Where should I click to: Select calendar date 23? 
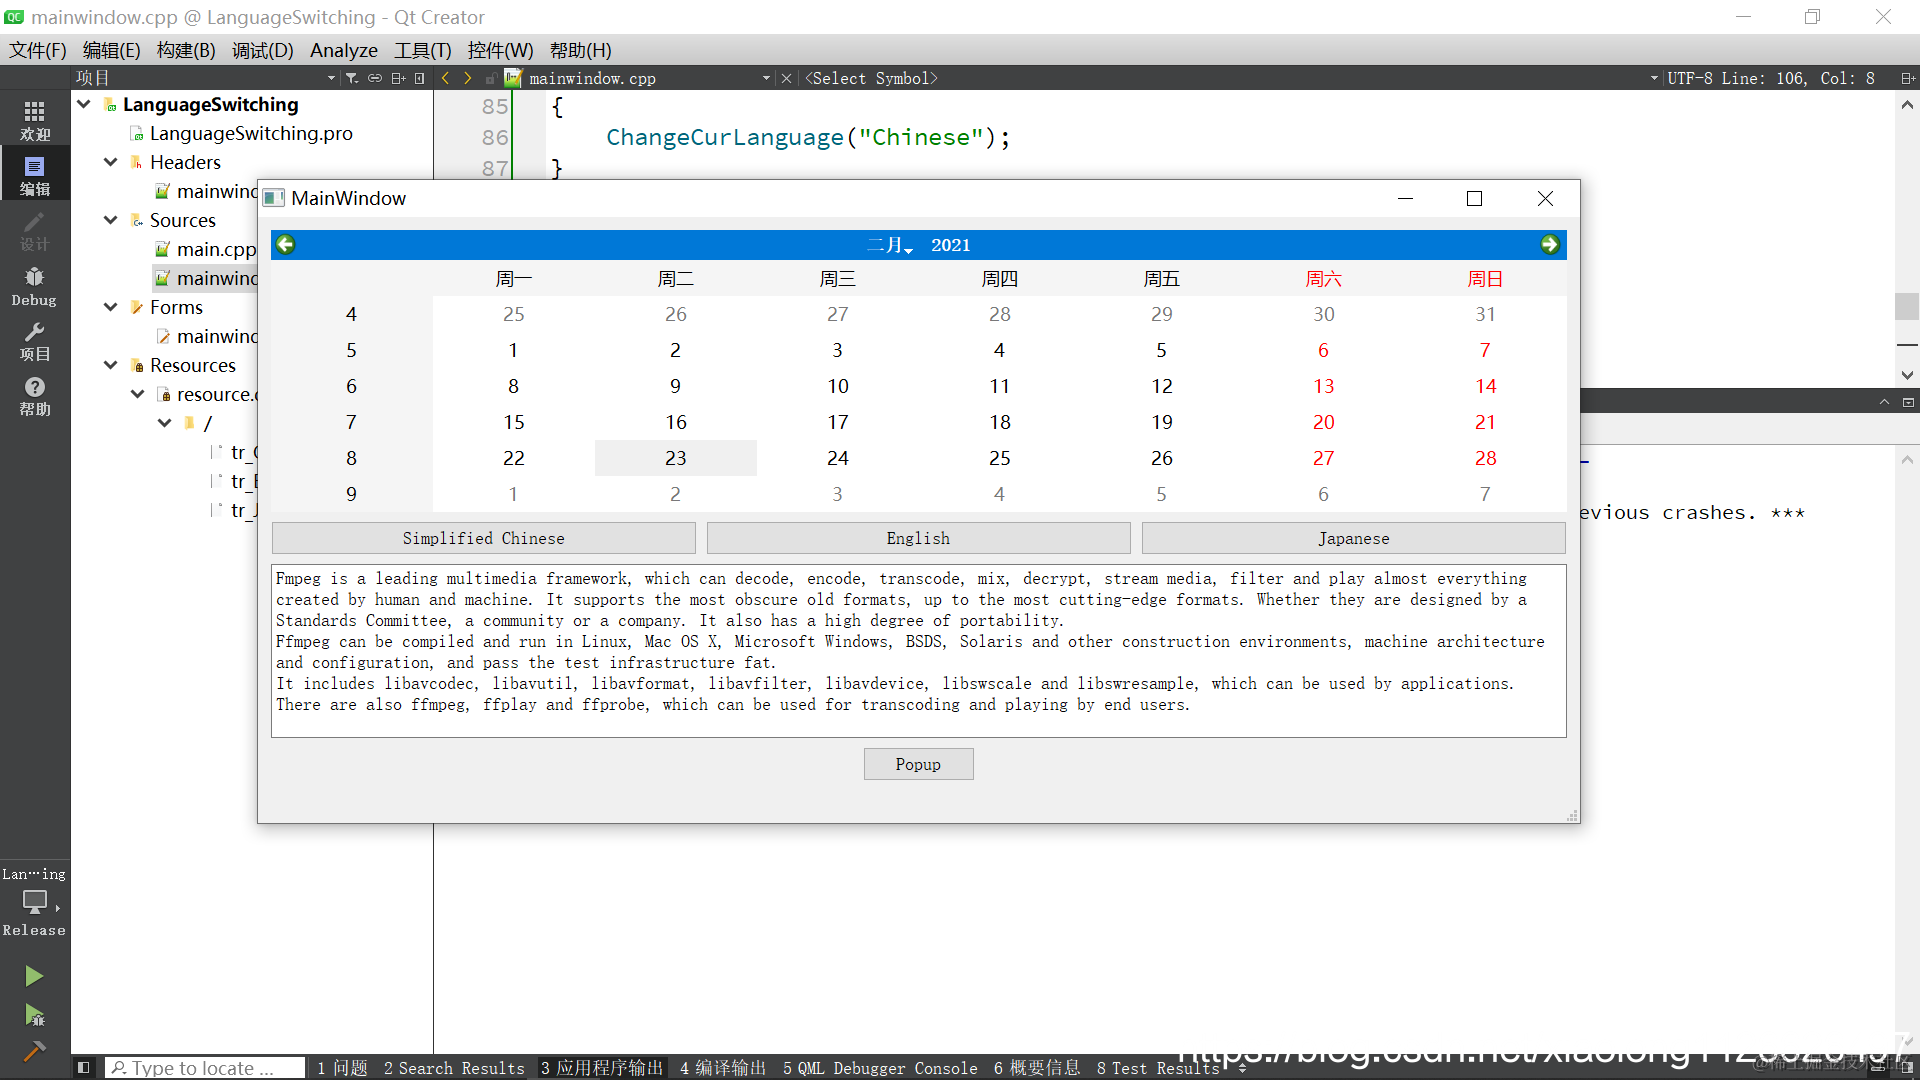tap(676, 458)
